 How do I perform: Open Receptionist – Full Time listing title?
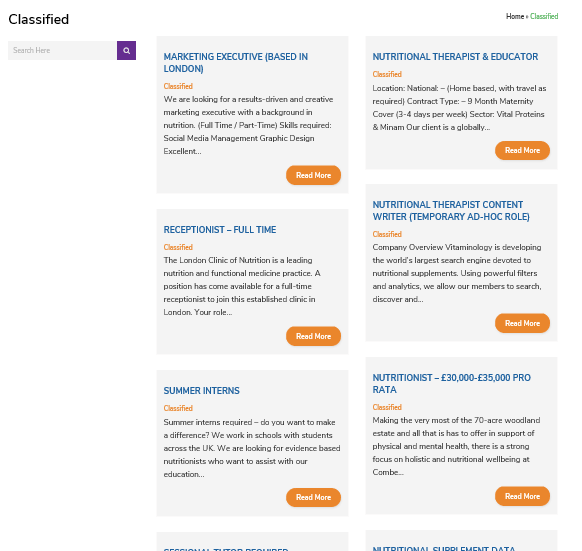[x=220, y=230]
